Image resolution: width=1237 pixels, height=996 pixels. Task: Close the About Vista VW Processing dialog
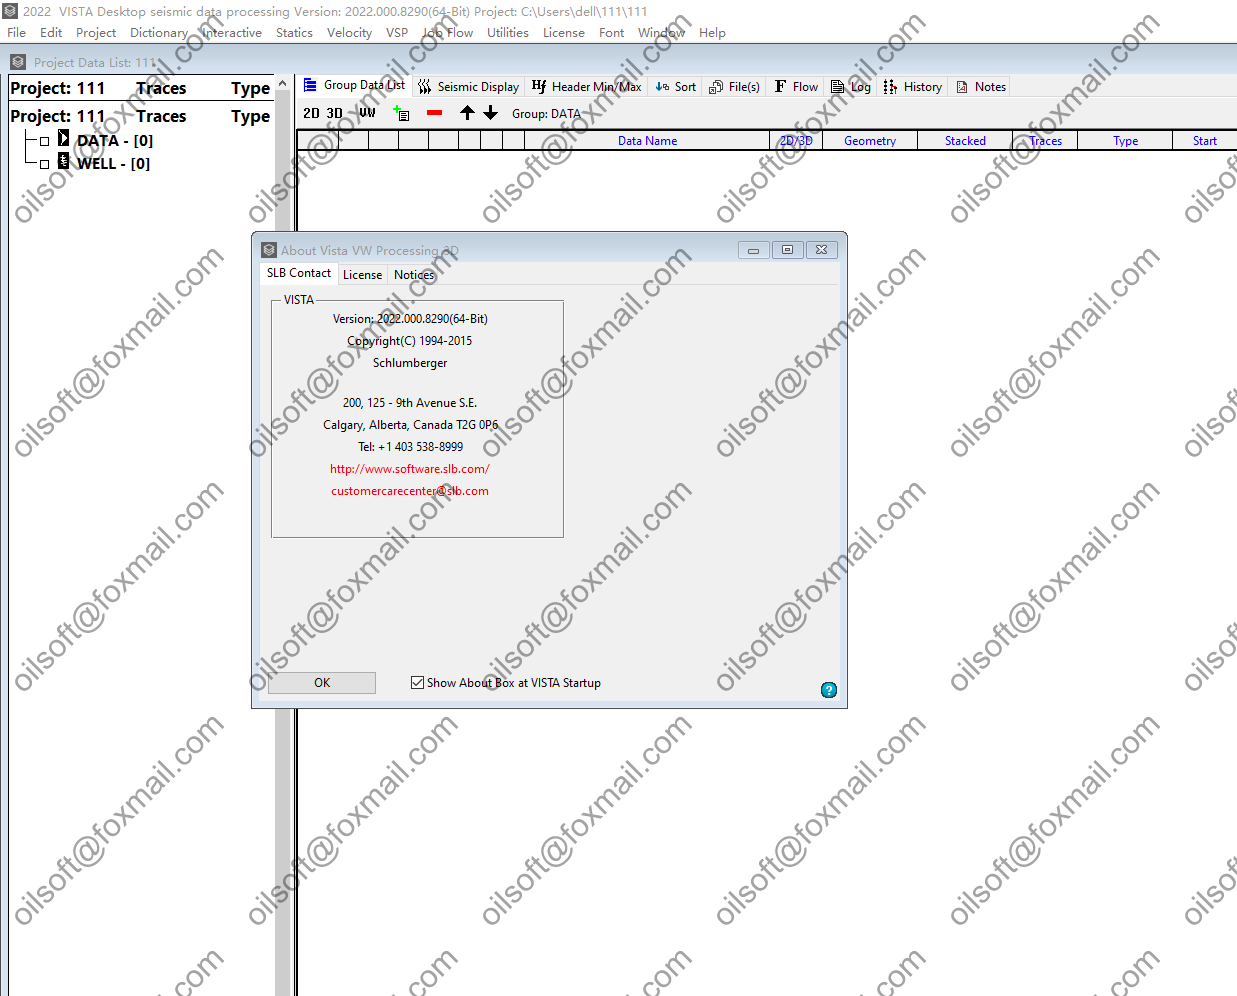821,250
